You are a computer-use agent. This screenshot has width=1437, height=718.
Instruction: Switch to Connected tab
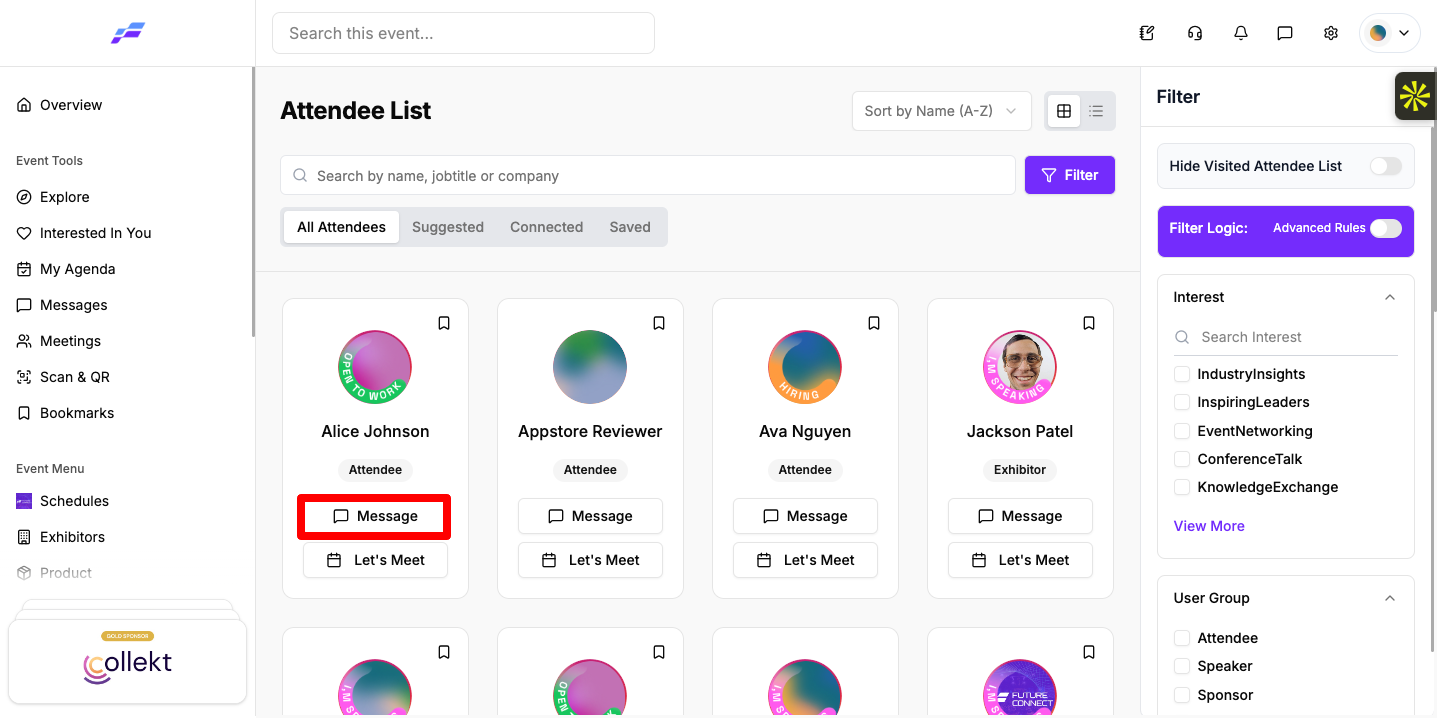tap(546, 227)
